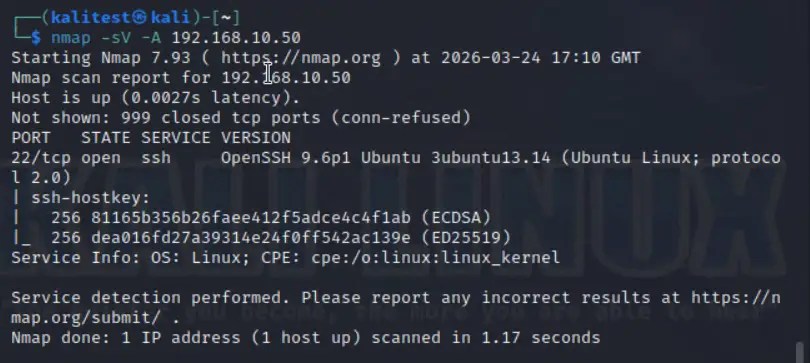Click the ssh-hostkey script heading

90,198
